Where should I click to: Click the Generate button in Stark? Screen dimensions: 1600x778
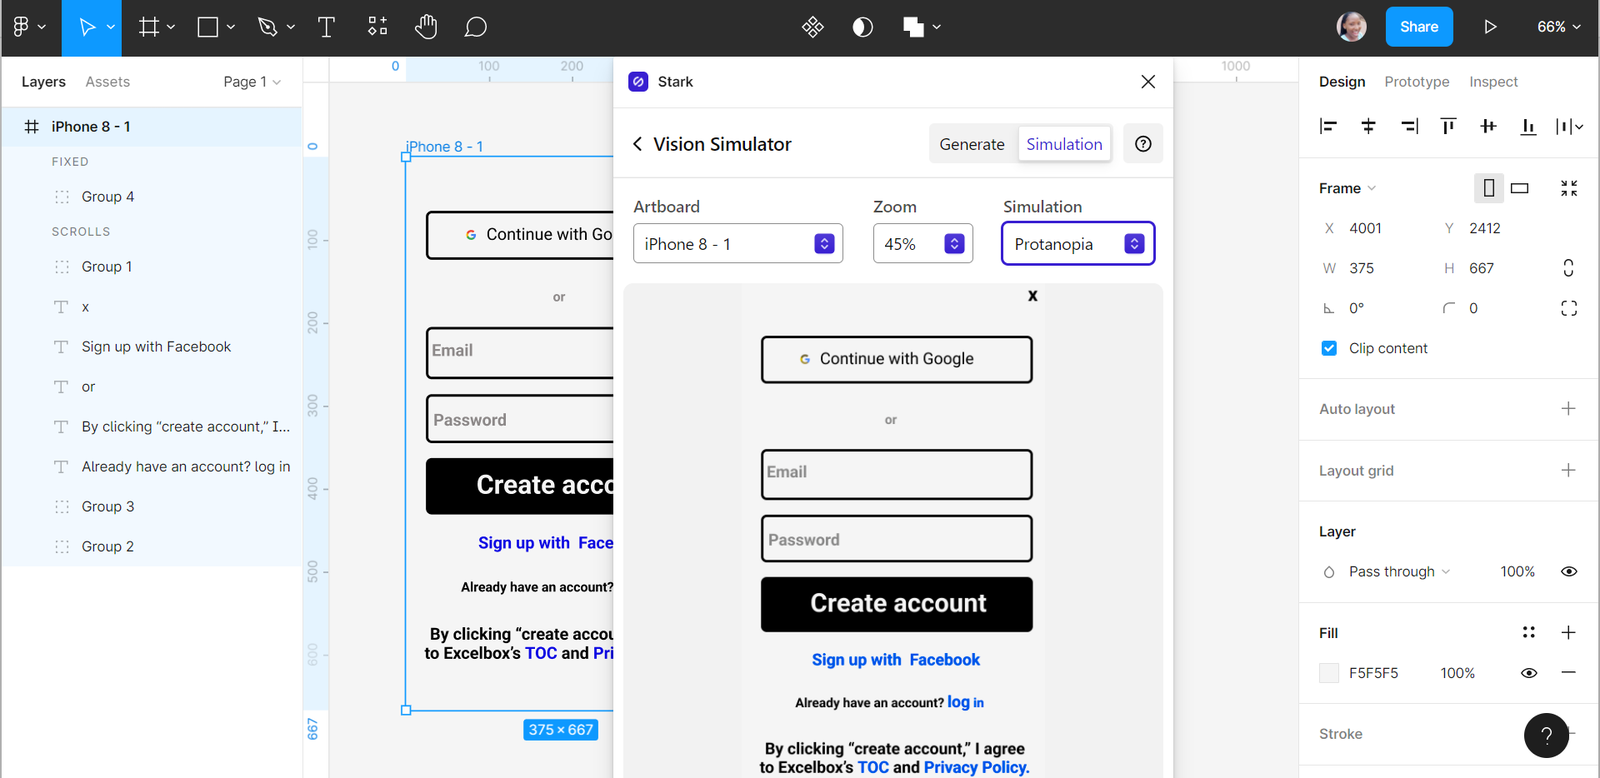(972, 144)
